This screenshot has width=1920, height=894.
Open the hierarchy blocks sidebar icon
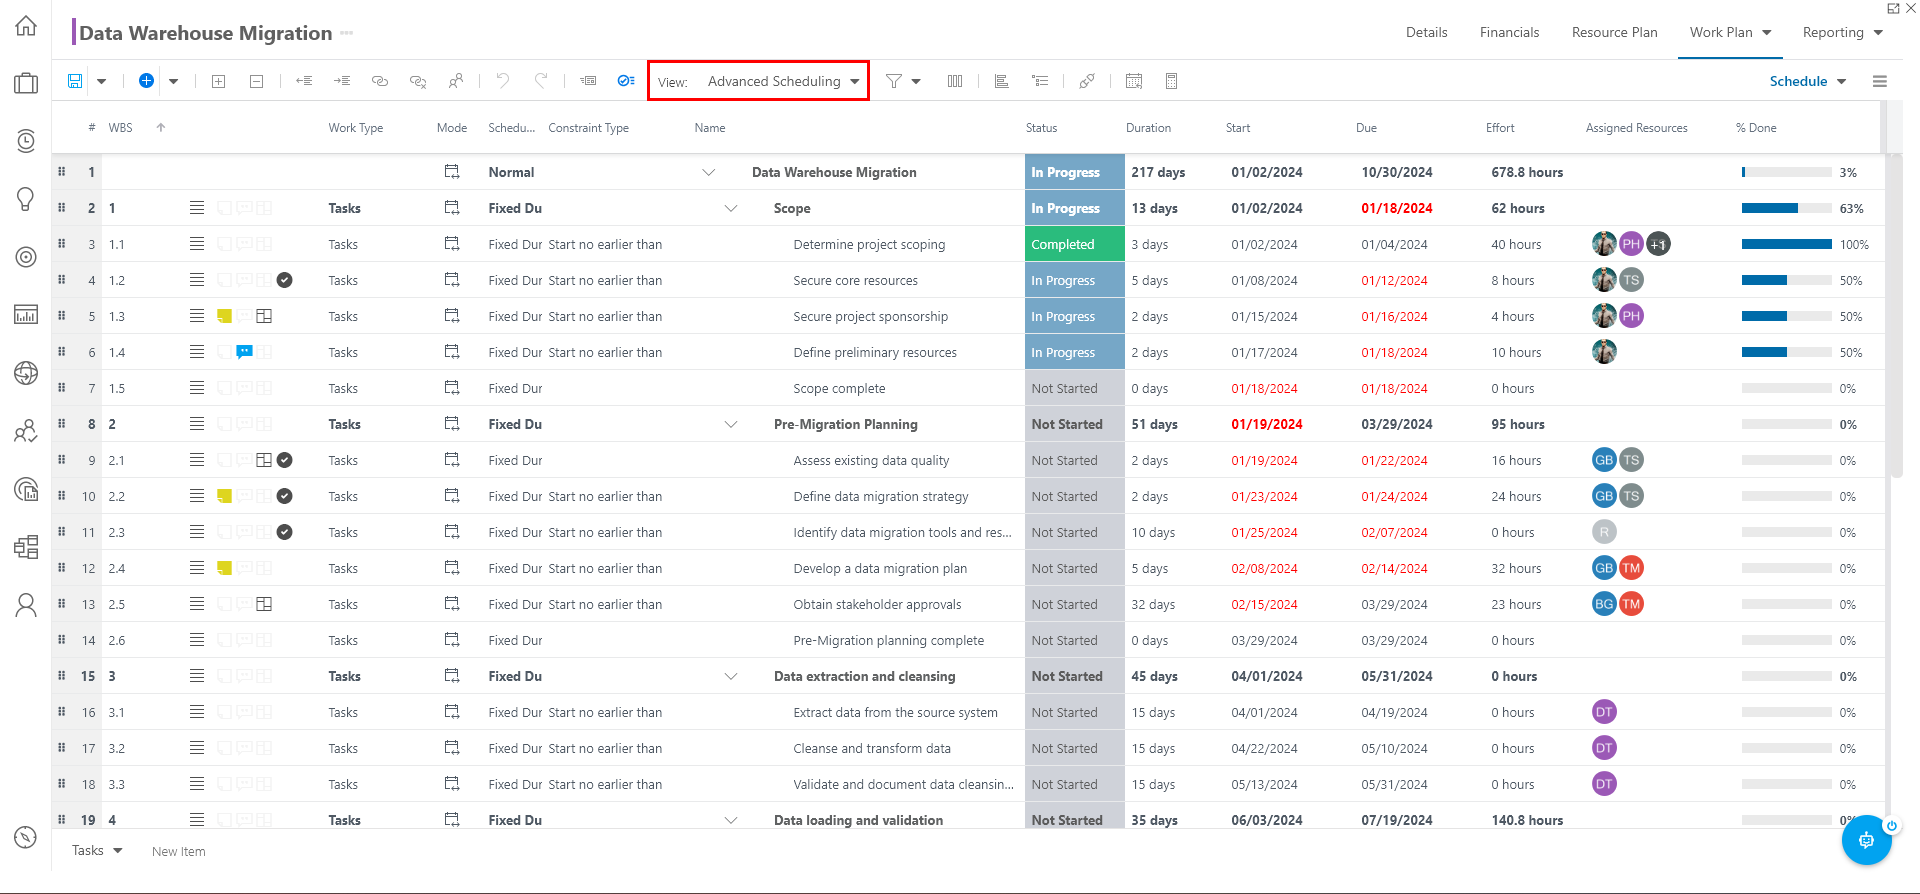coord(26,547)
